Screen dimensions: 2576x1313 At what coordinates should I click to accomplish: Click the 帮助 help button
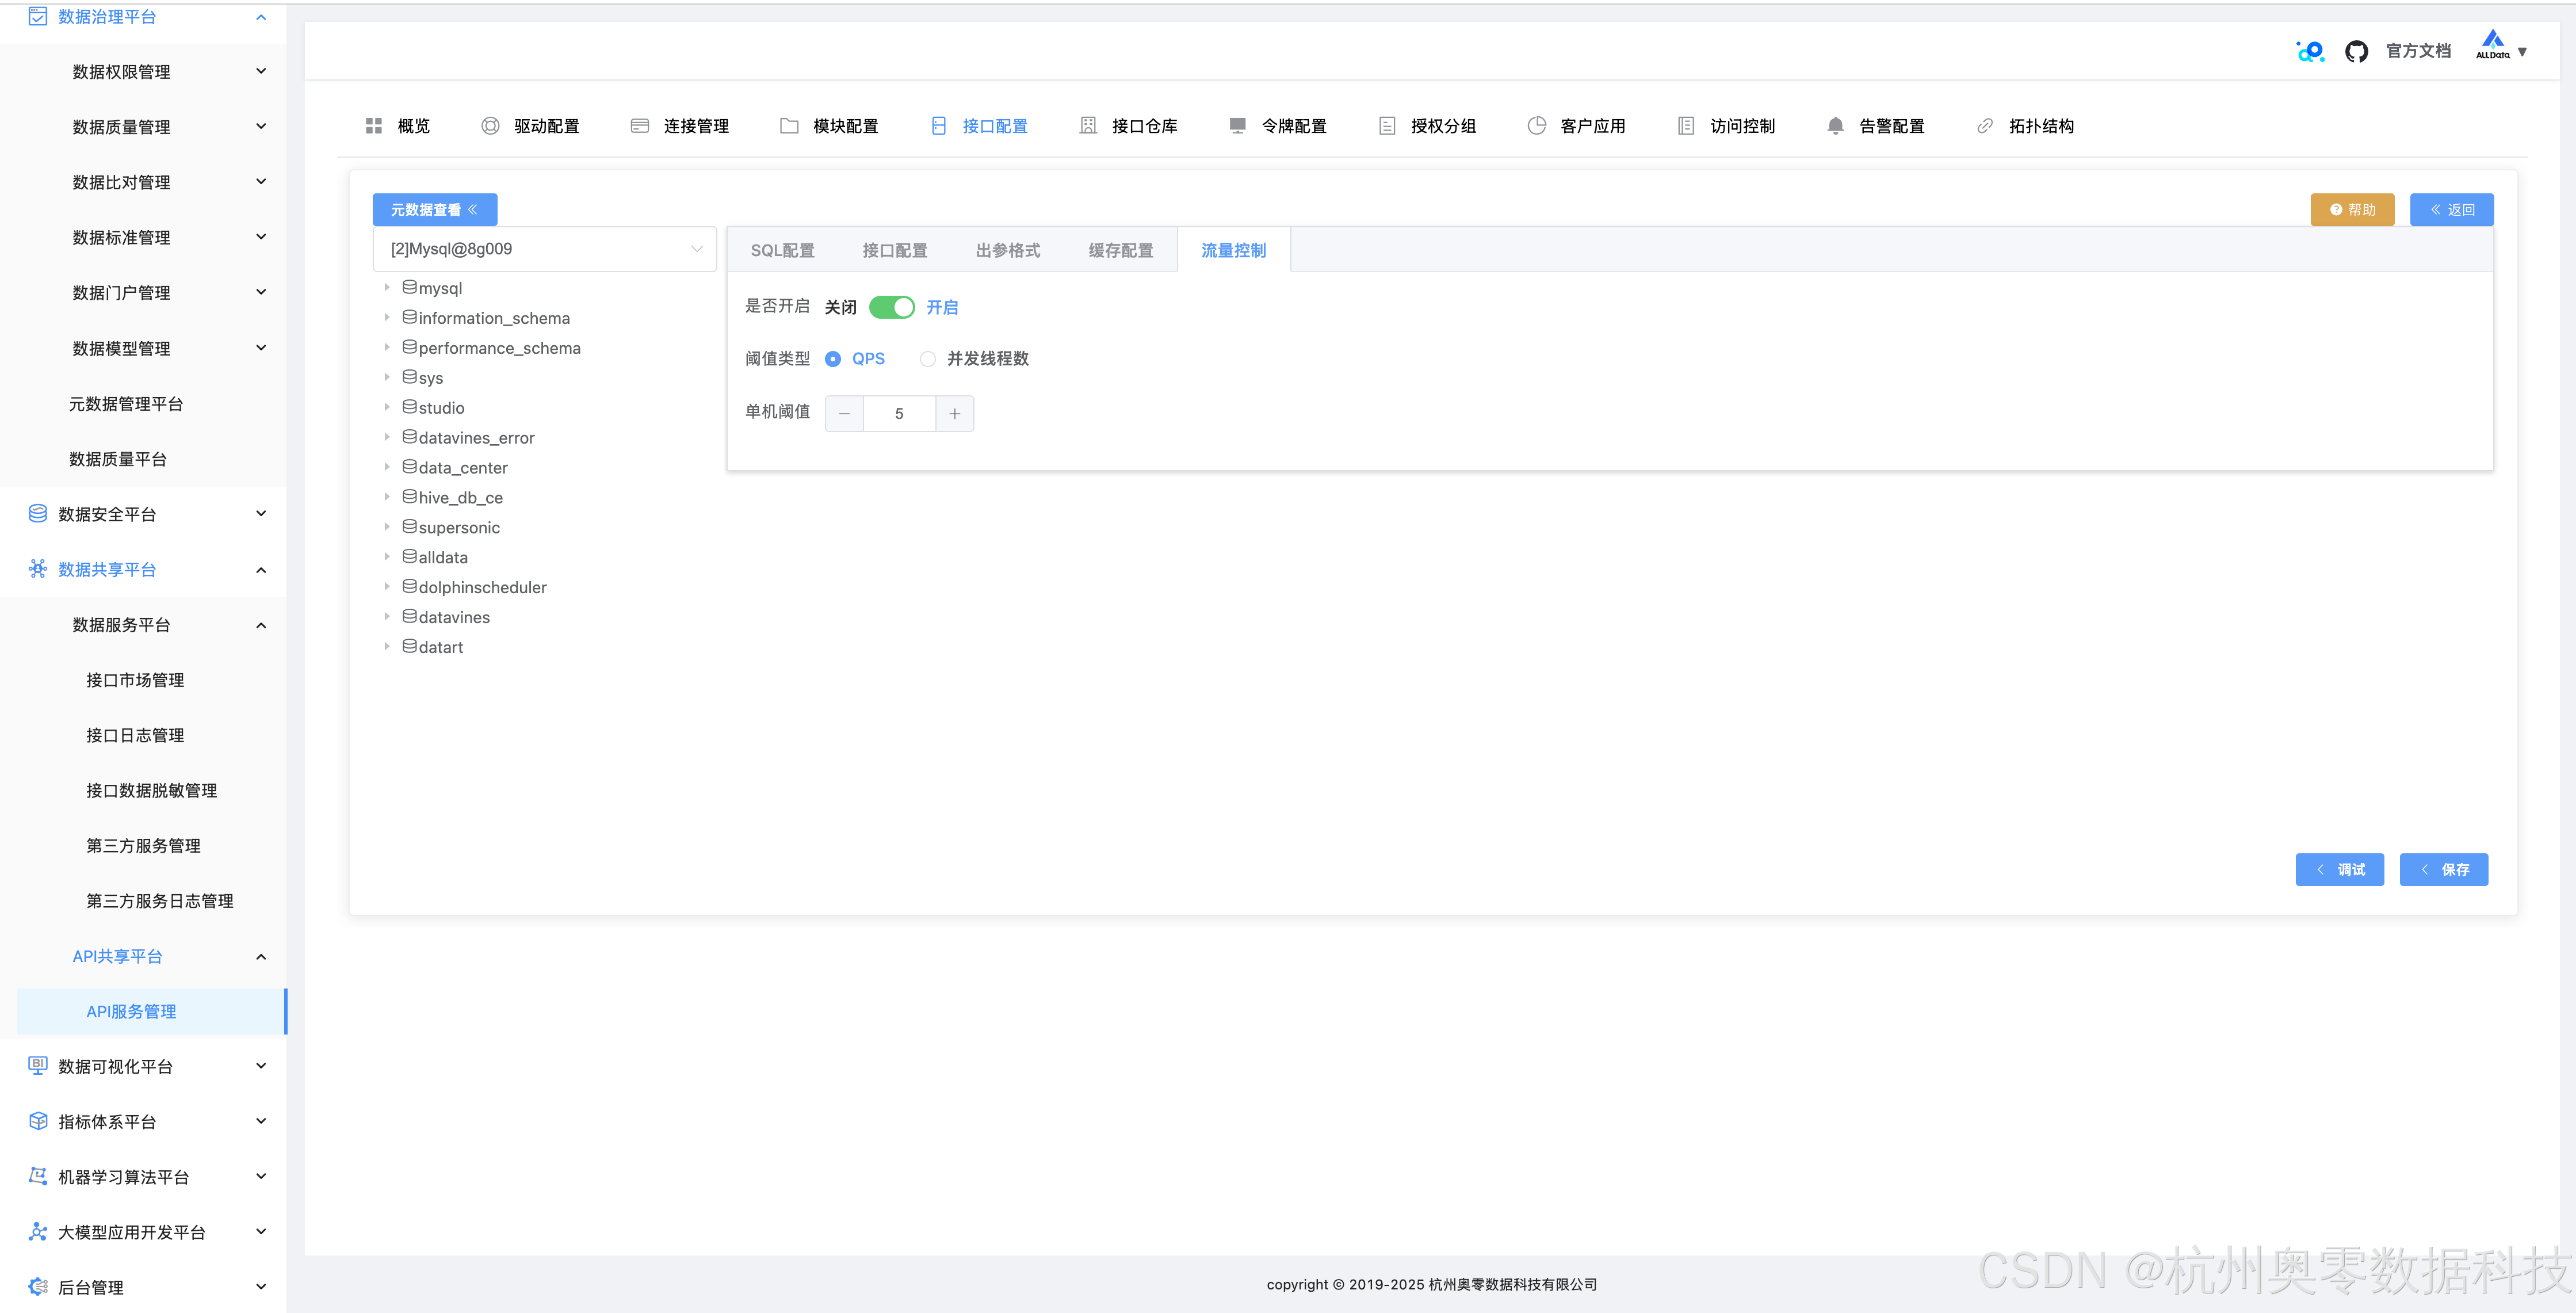[2352, 209]
